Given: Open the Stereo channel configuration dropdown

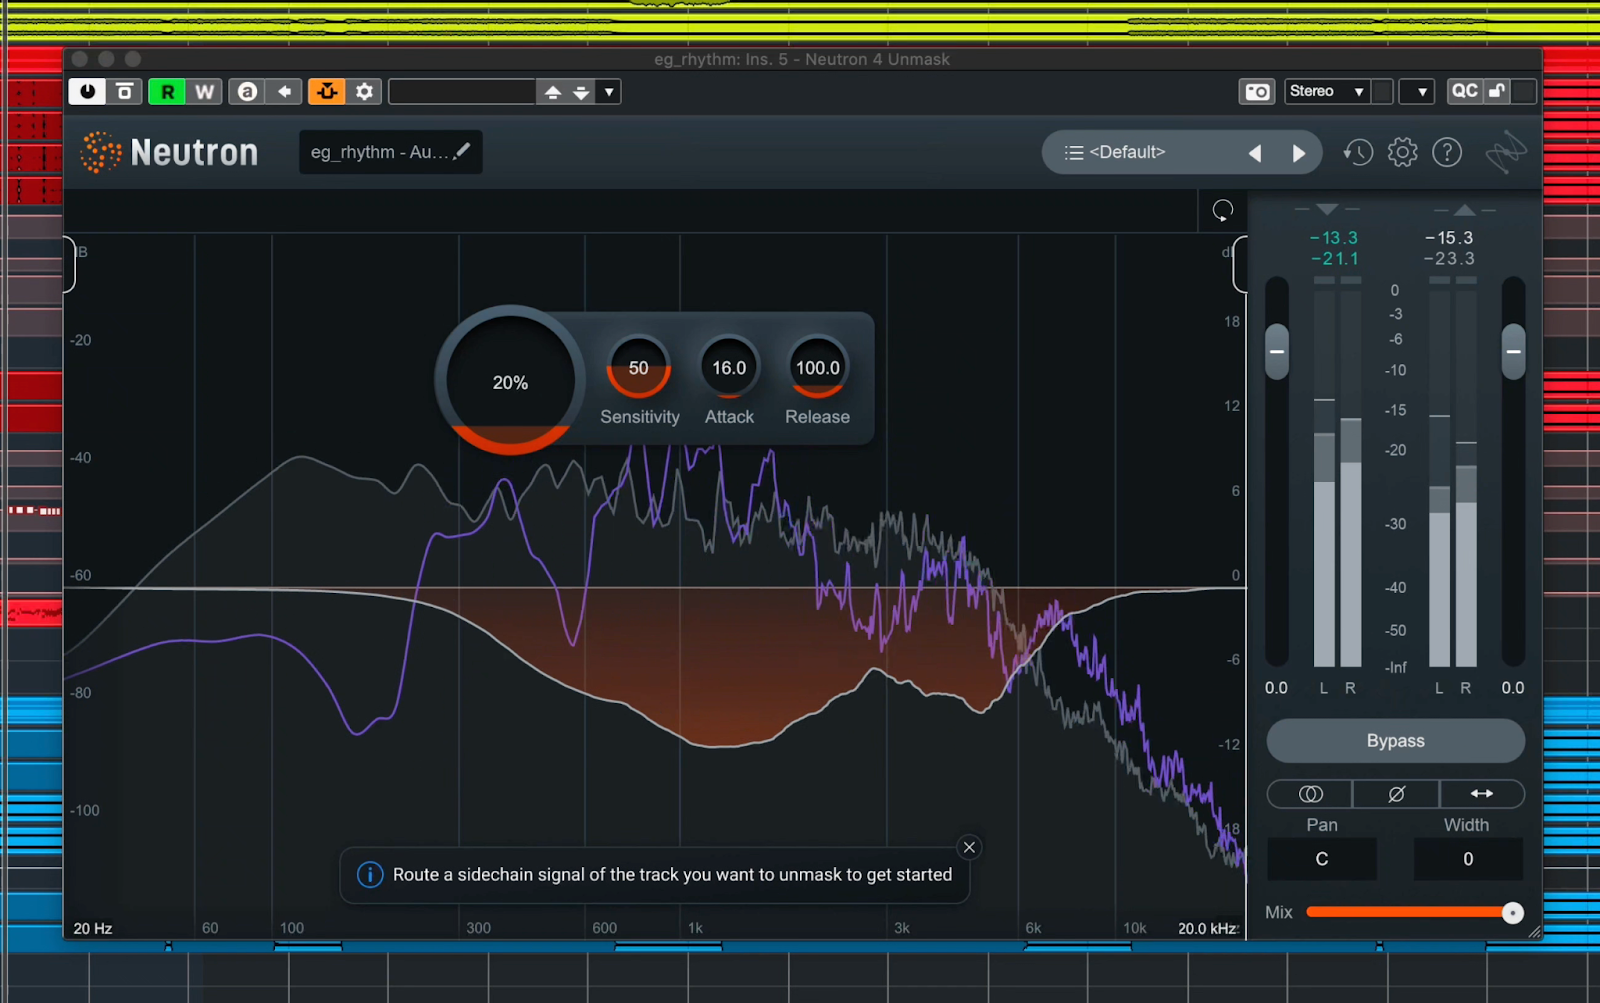Looking at the screenshot, I should point(1327,91).
